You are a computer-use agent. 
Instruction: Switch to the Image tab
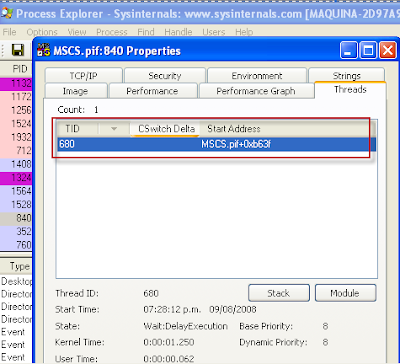(x=76, y=91)
